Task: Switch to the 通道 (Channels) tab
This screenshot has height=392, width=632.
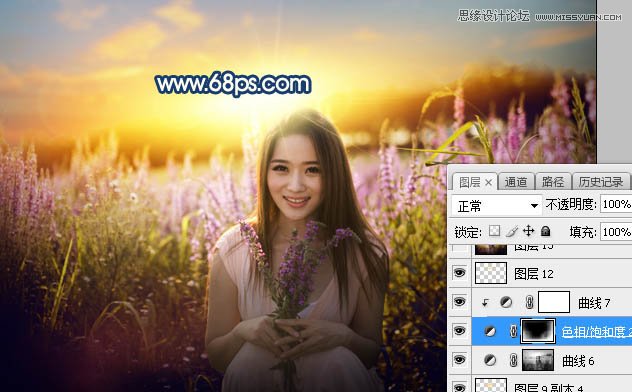Action: click(x=516, y=182)
